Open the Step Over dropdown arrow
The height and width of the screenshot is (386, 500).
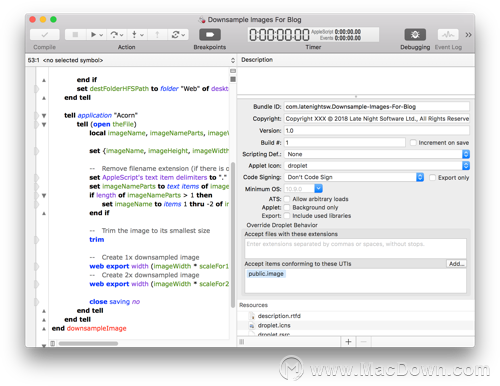point(122,35)
